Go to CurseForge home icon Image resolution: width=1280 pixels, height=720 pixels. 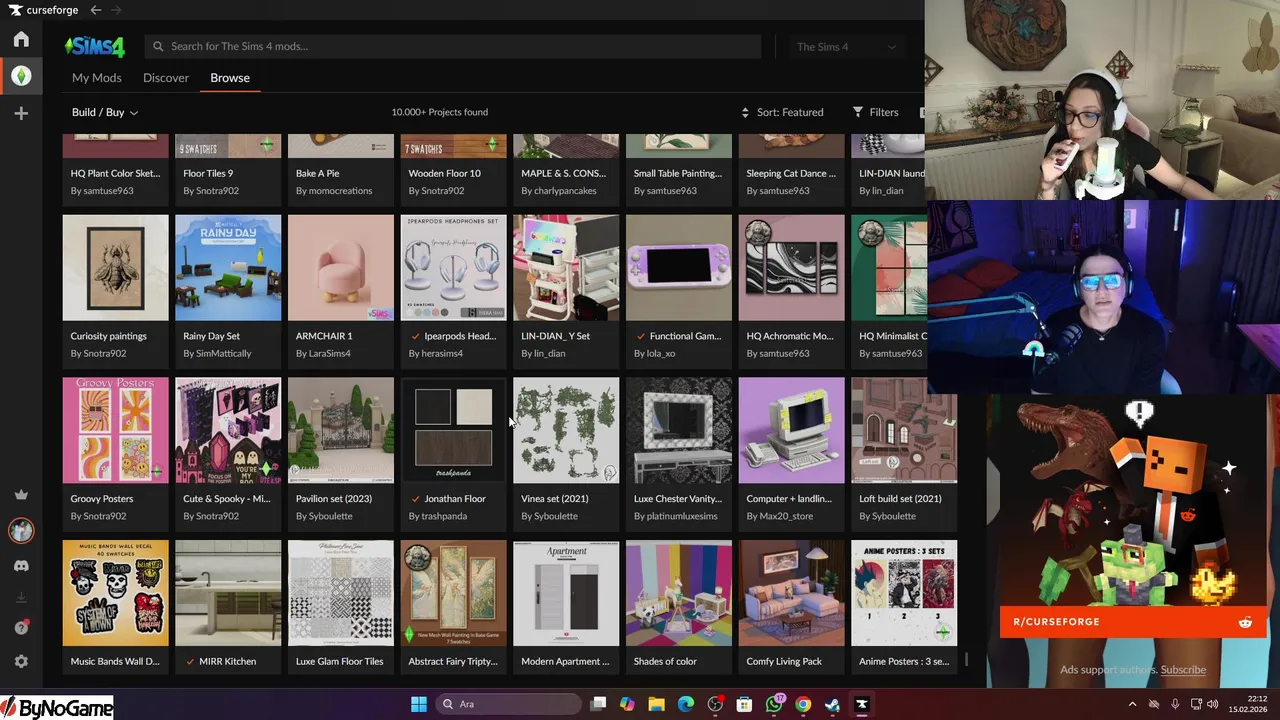[21, 40]
